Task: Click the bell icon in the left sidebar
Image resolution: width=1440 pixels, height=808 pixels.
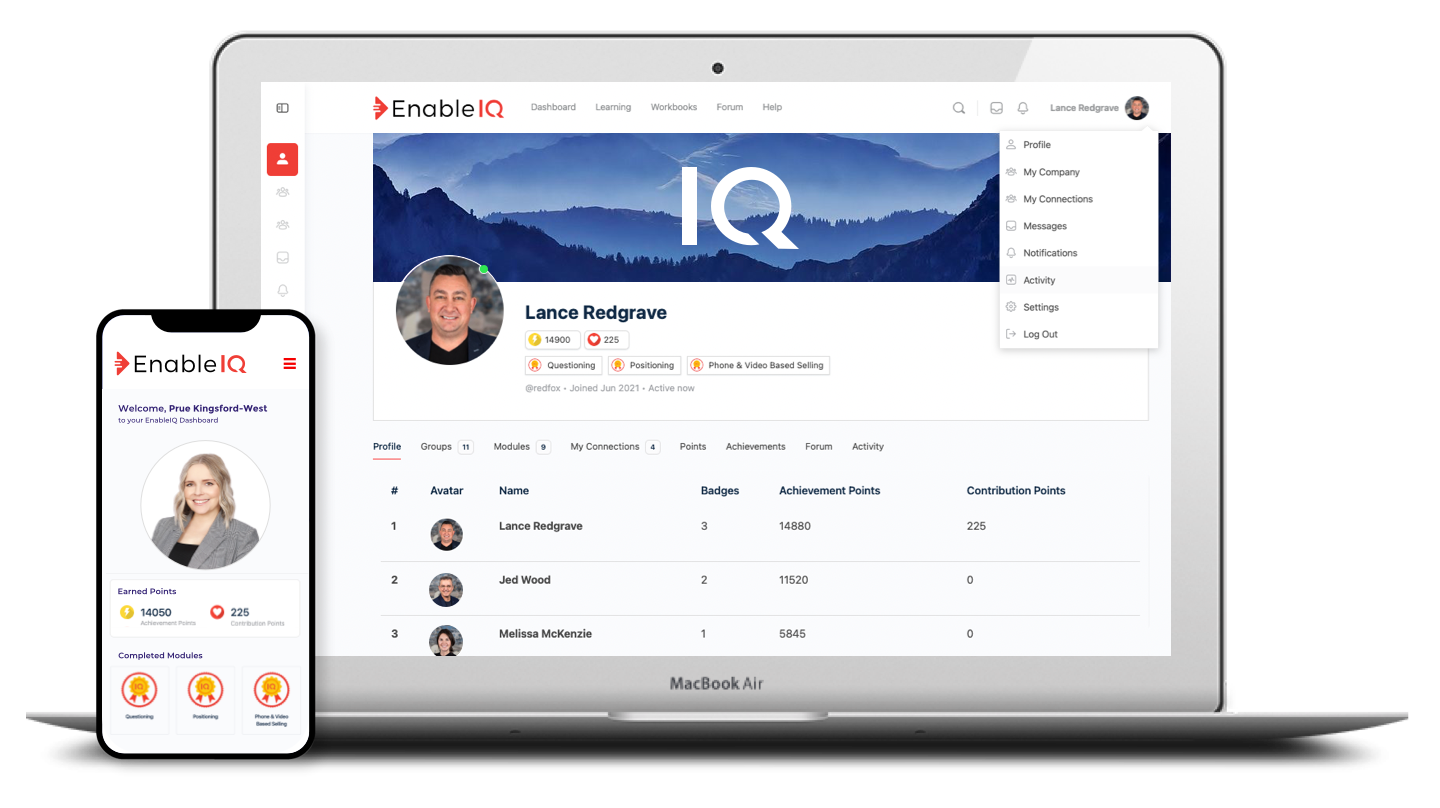Action: (282, 290)
